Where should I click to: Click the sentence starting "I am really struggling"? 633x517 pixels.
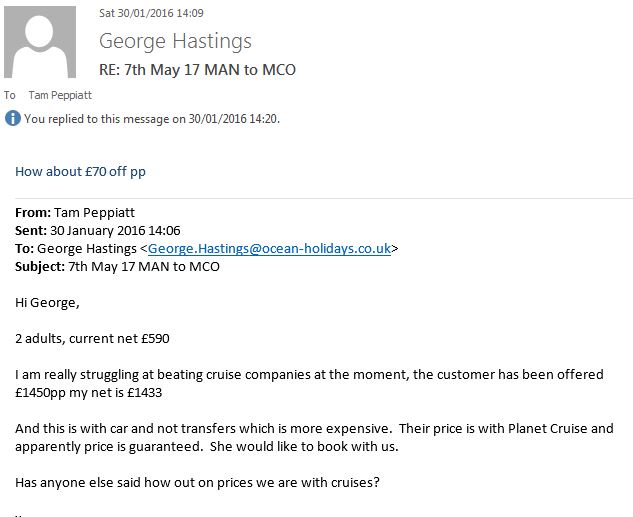pos(309,374)
